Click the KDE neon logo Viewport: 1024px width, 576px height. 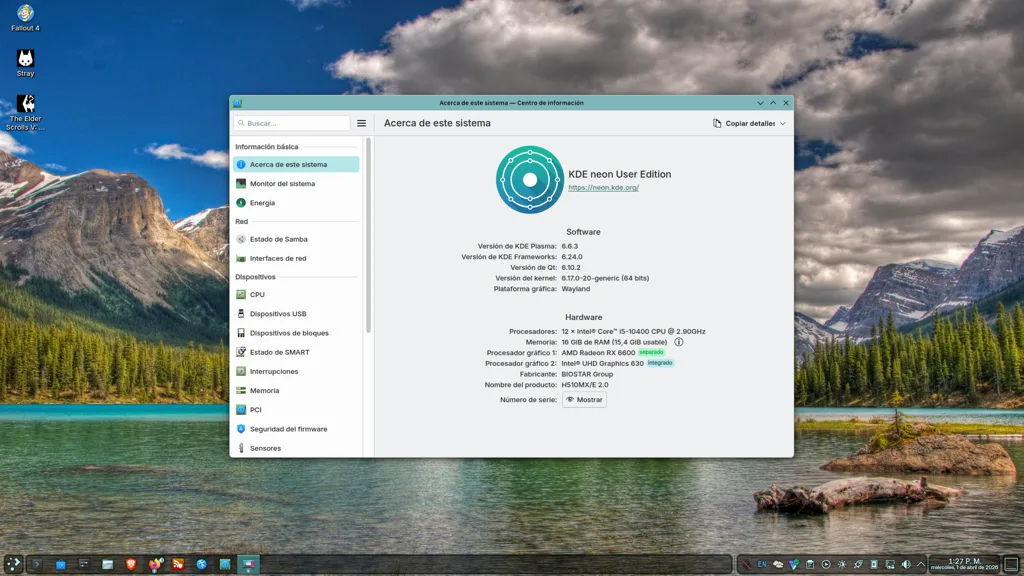click(530, 180)
